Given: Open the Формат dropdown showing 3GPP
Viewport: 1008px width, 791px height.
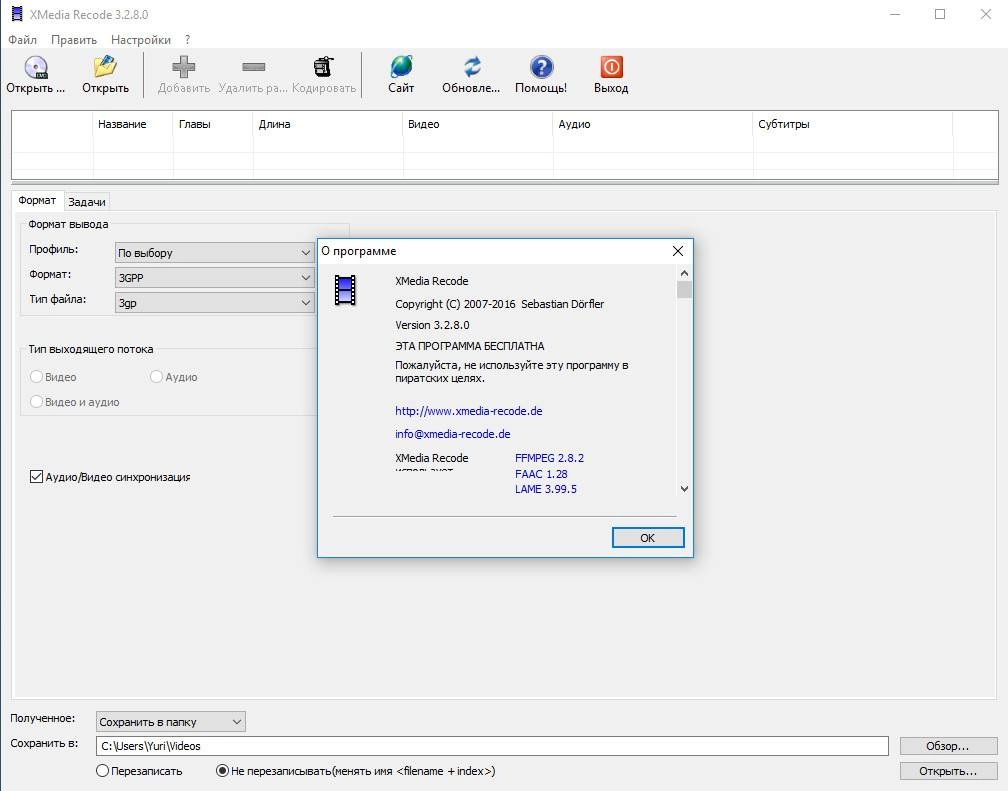Looking at the screenshot, I should pos(214,278).
